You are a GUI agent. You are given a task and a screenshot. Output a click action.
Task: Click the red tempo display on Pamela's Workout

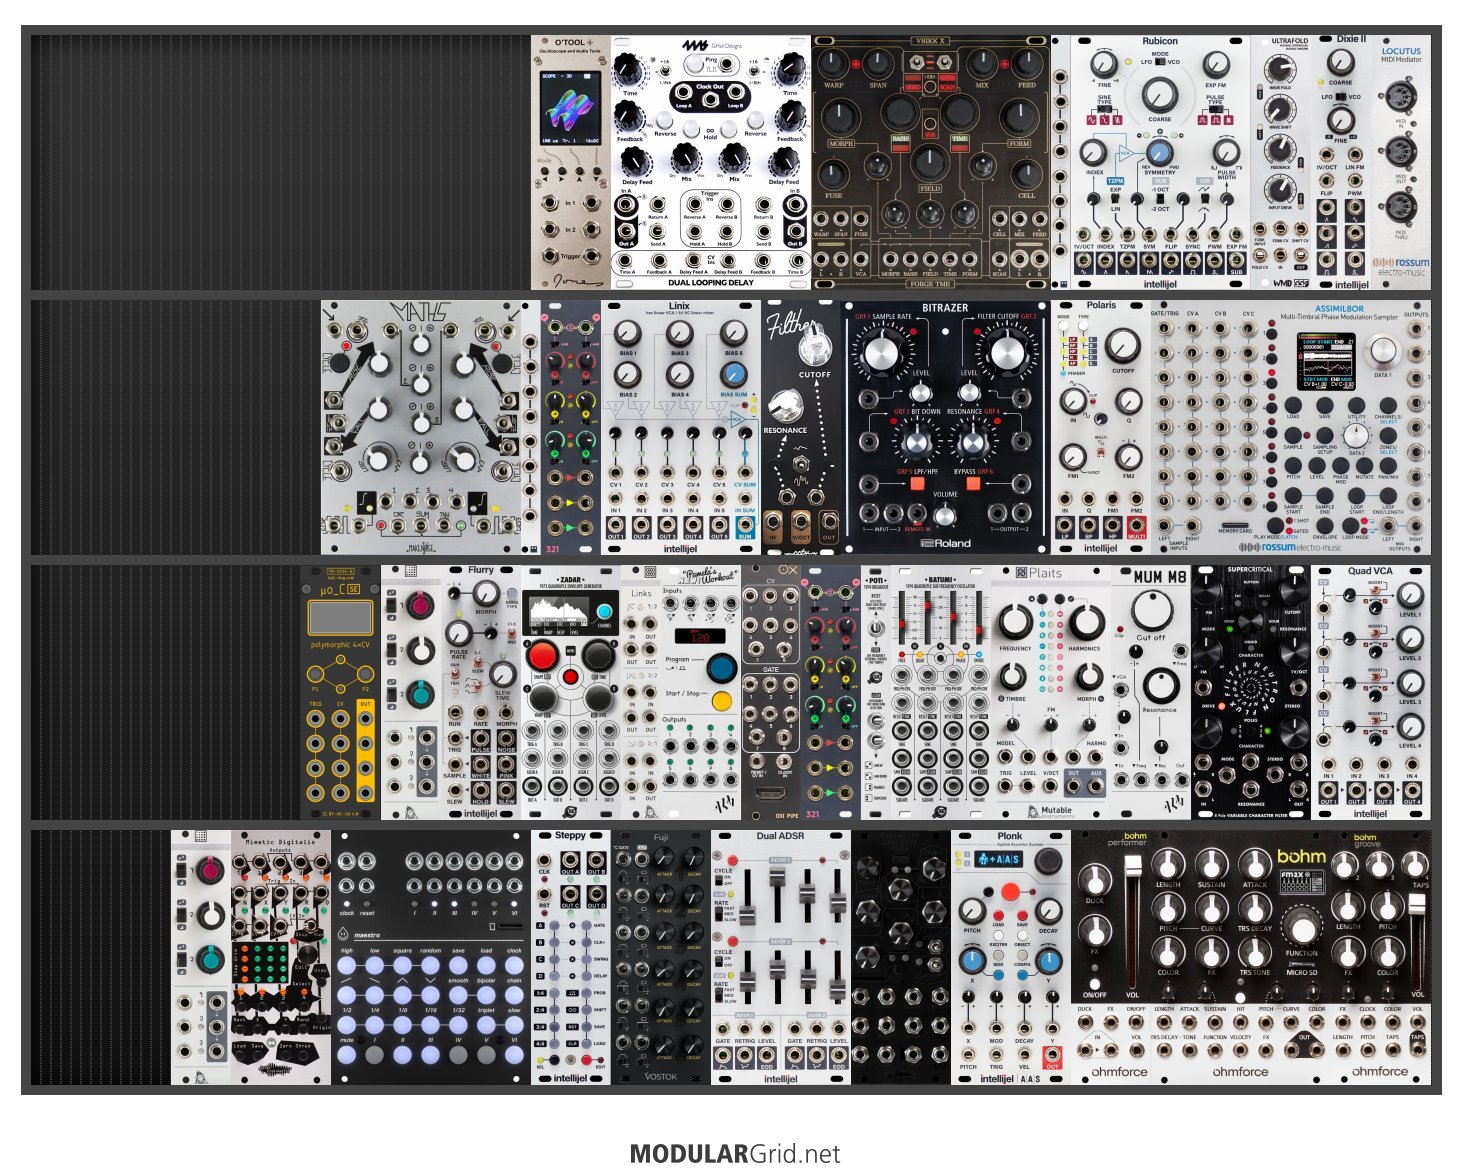(x=699, y=636)
